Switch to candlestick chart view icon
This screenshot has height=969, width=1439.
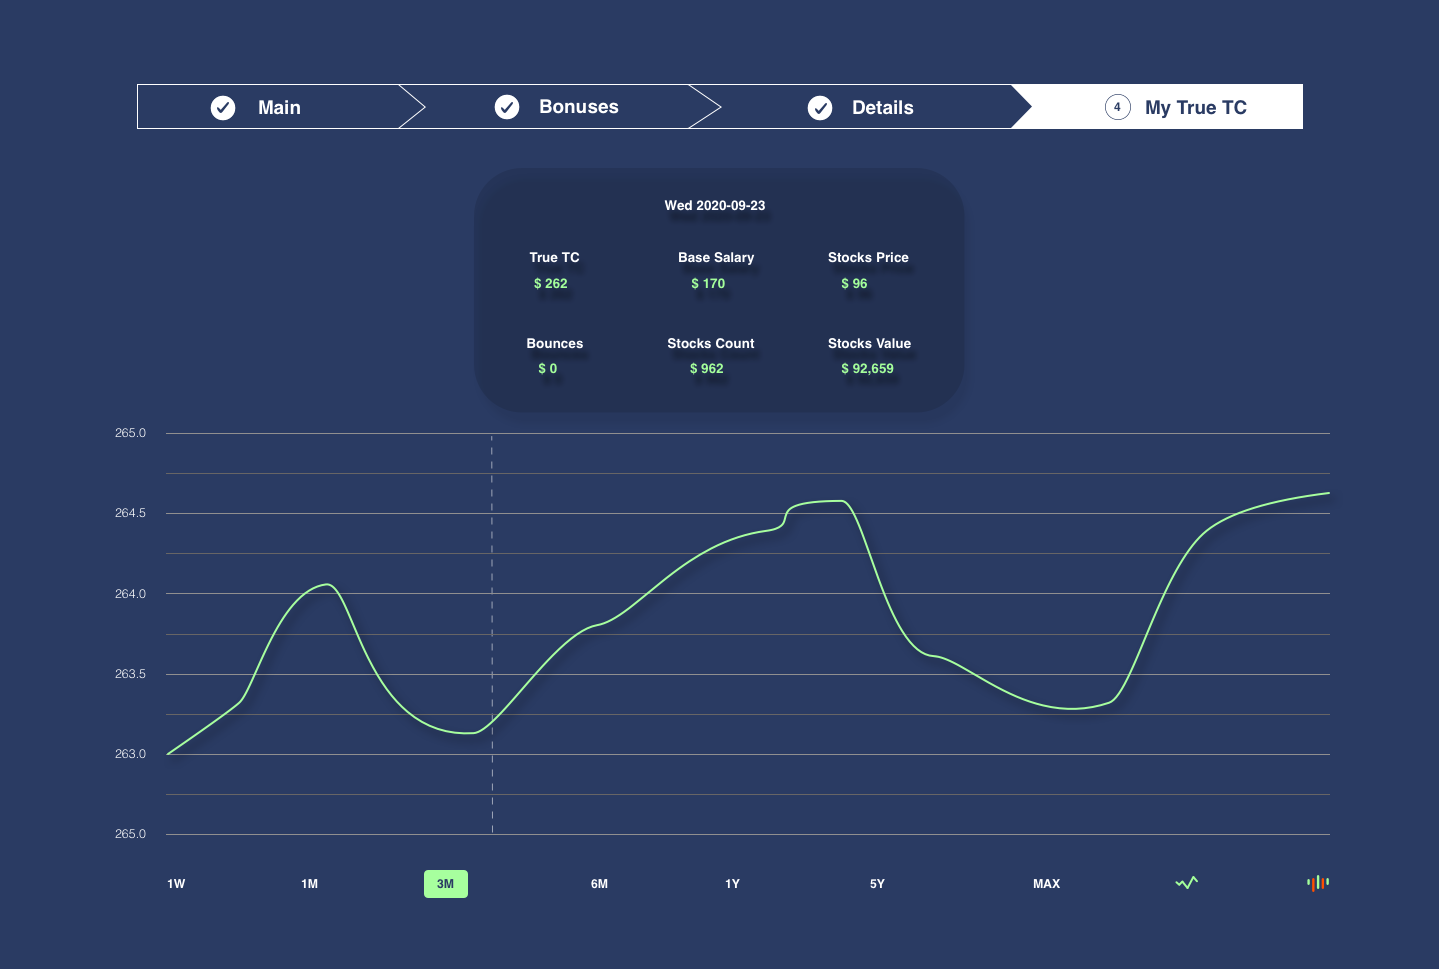[1317, 883]
